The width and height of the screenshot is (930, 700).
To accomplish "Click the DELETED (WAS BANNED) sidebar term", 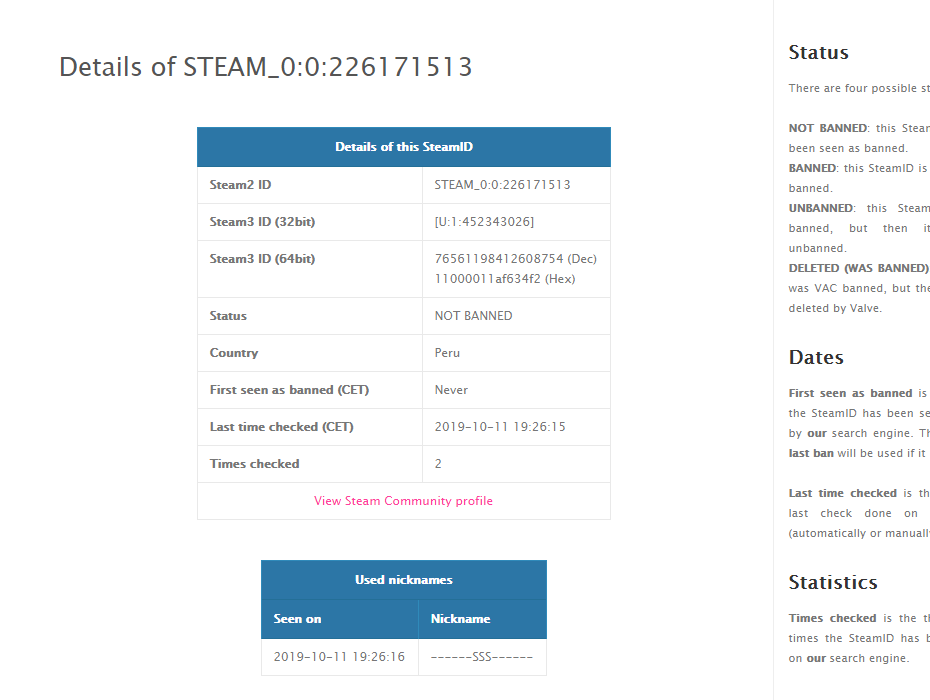I will tap(858, 268).
